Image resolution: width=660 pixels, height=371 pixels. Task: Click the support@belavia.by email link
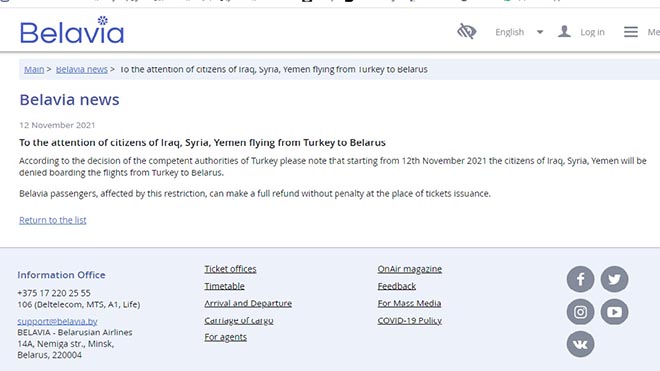tap(57, 321)
